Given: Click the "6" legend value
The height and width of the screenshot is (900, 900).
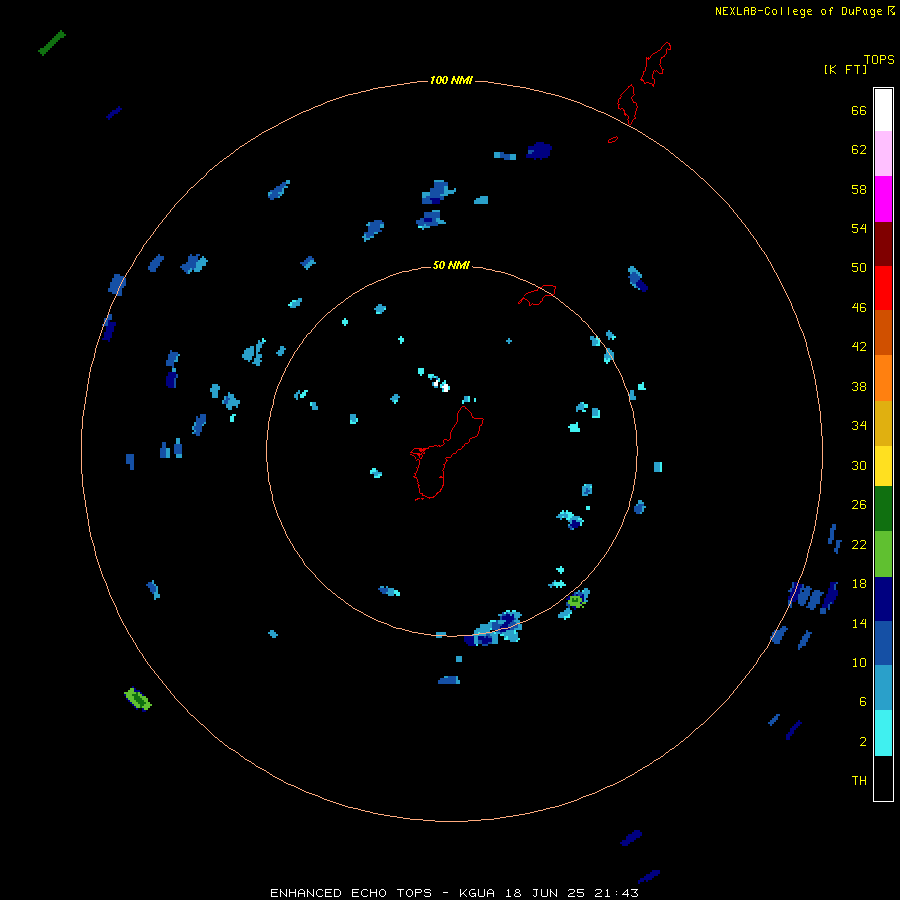Looking at the screenshot, I should (863, 702).
